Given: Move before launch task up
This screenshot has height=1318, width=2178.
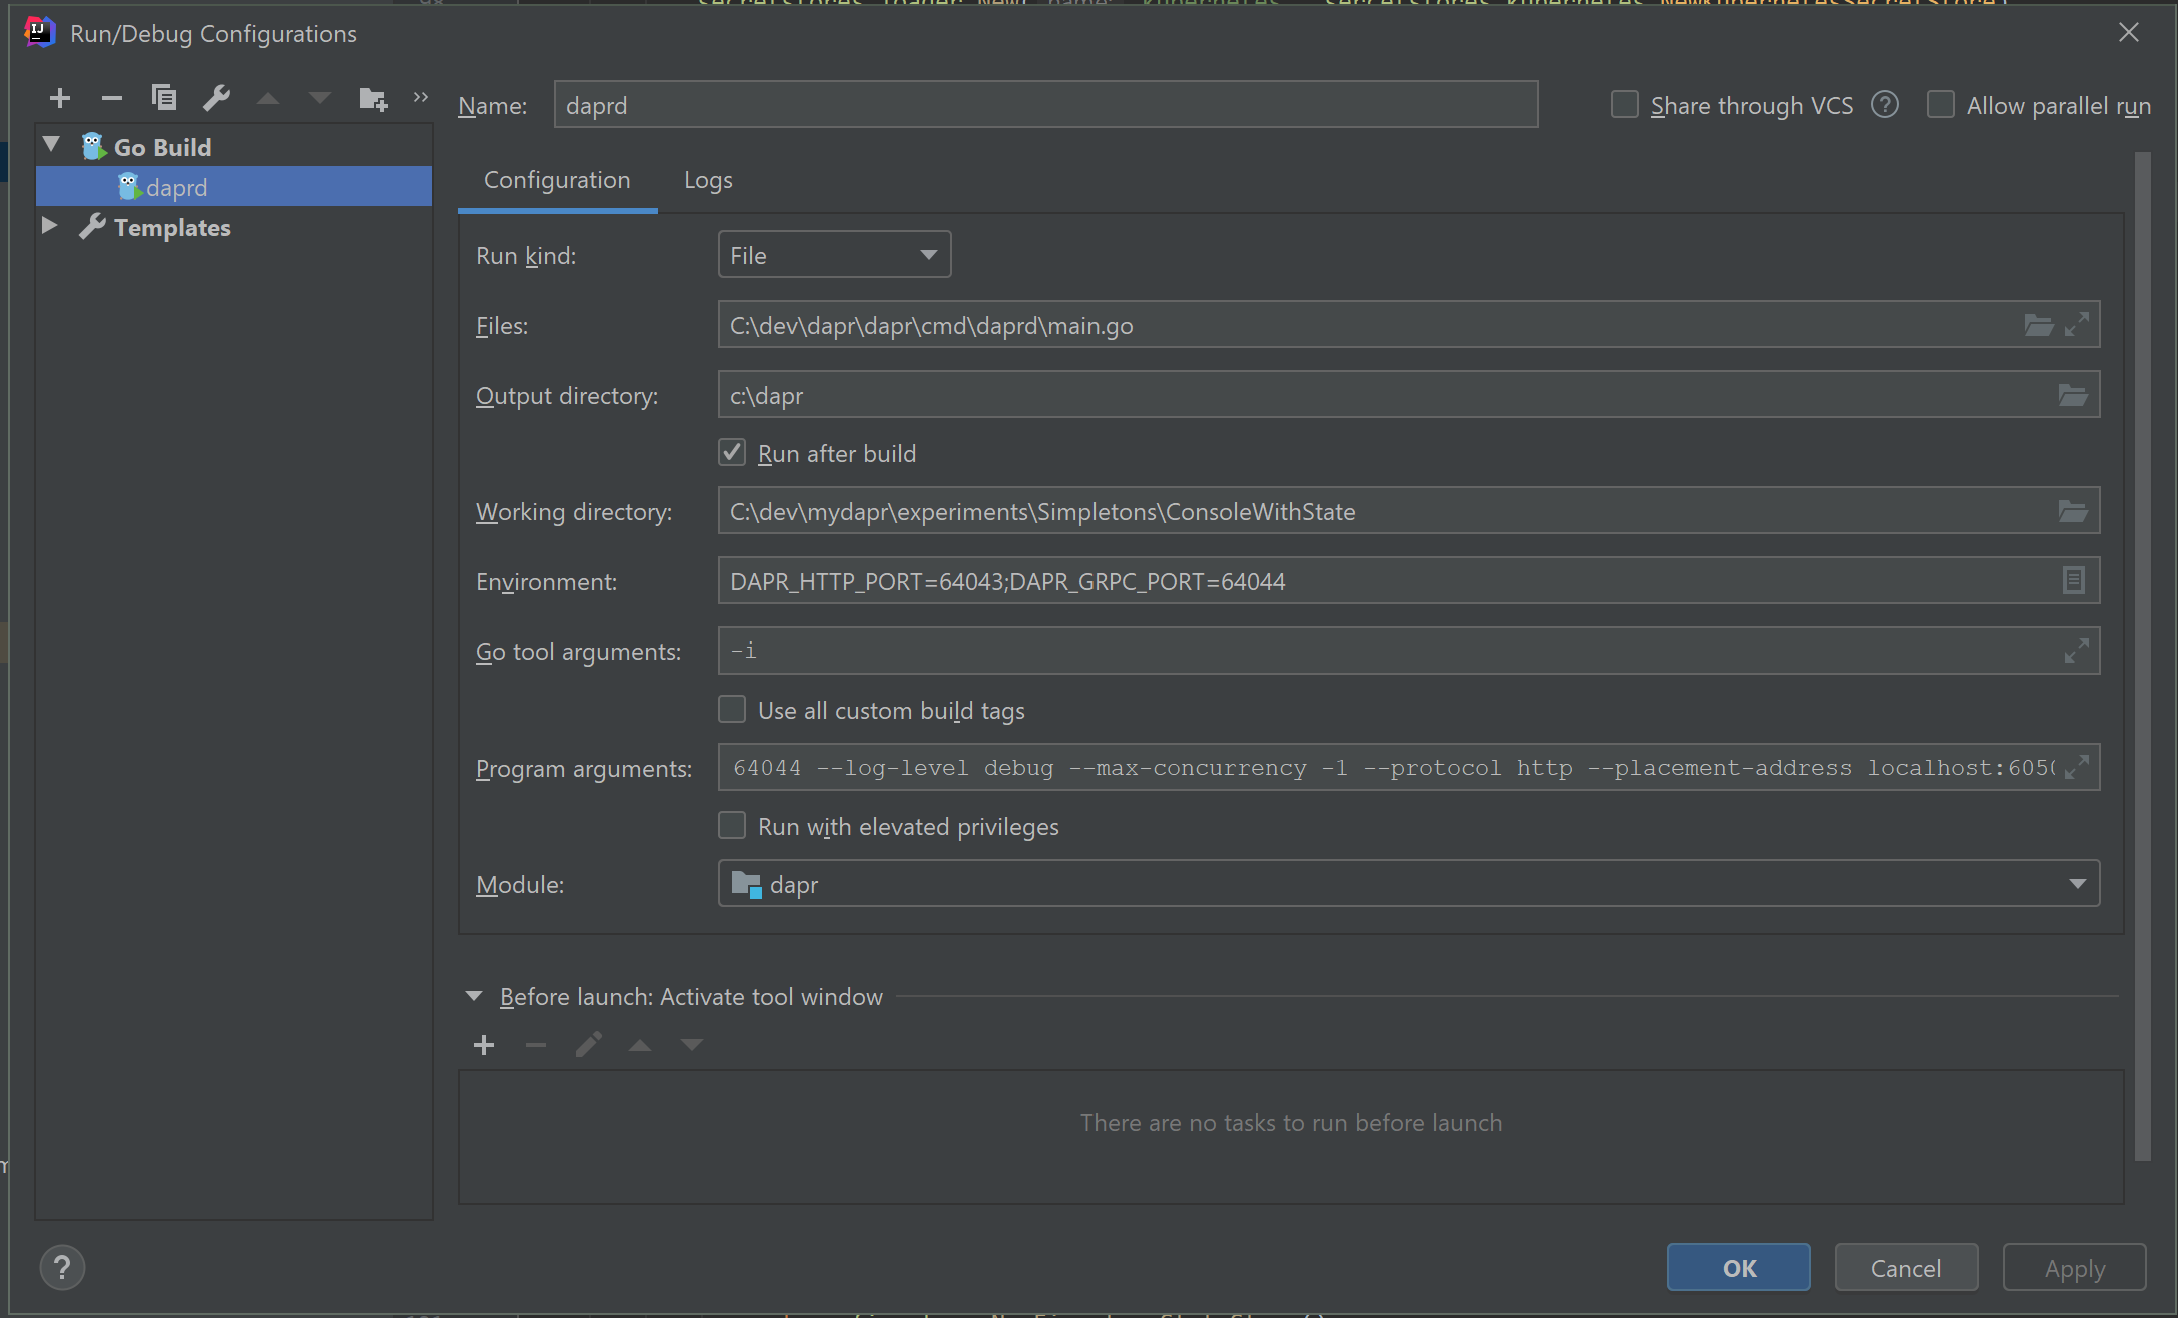Looking at the screenshot, I should click(x=640, y=1045).
